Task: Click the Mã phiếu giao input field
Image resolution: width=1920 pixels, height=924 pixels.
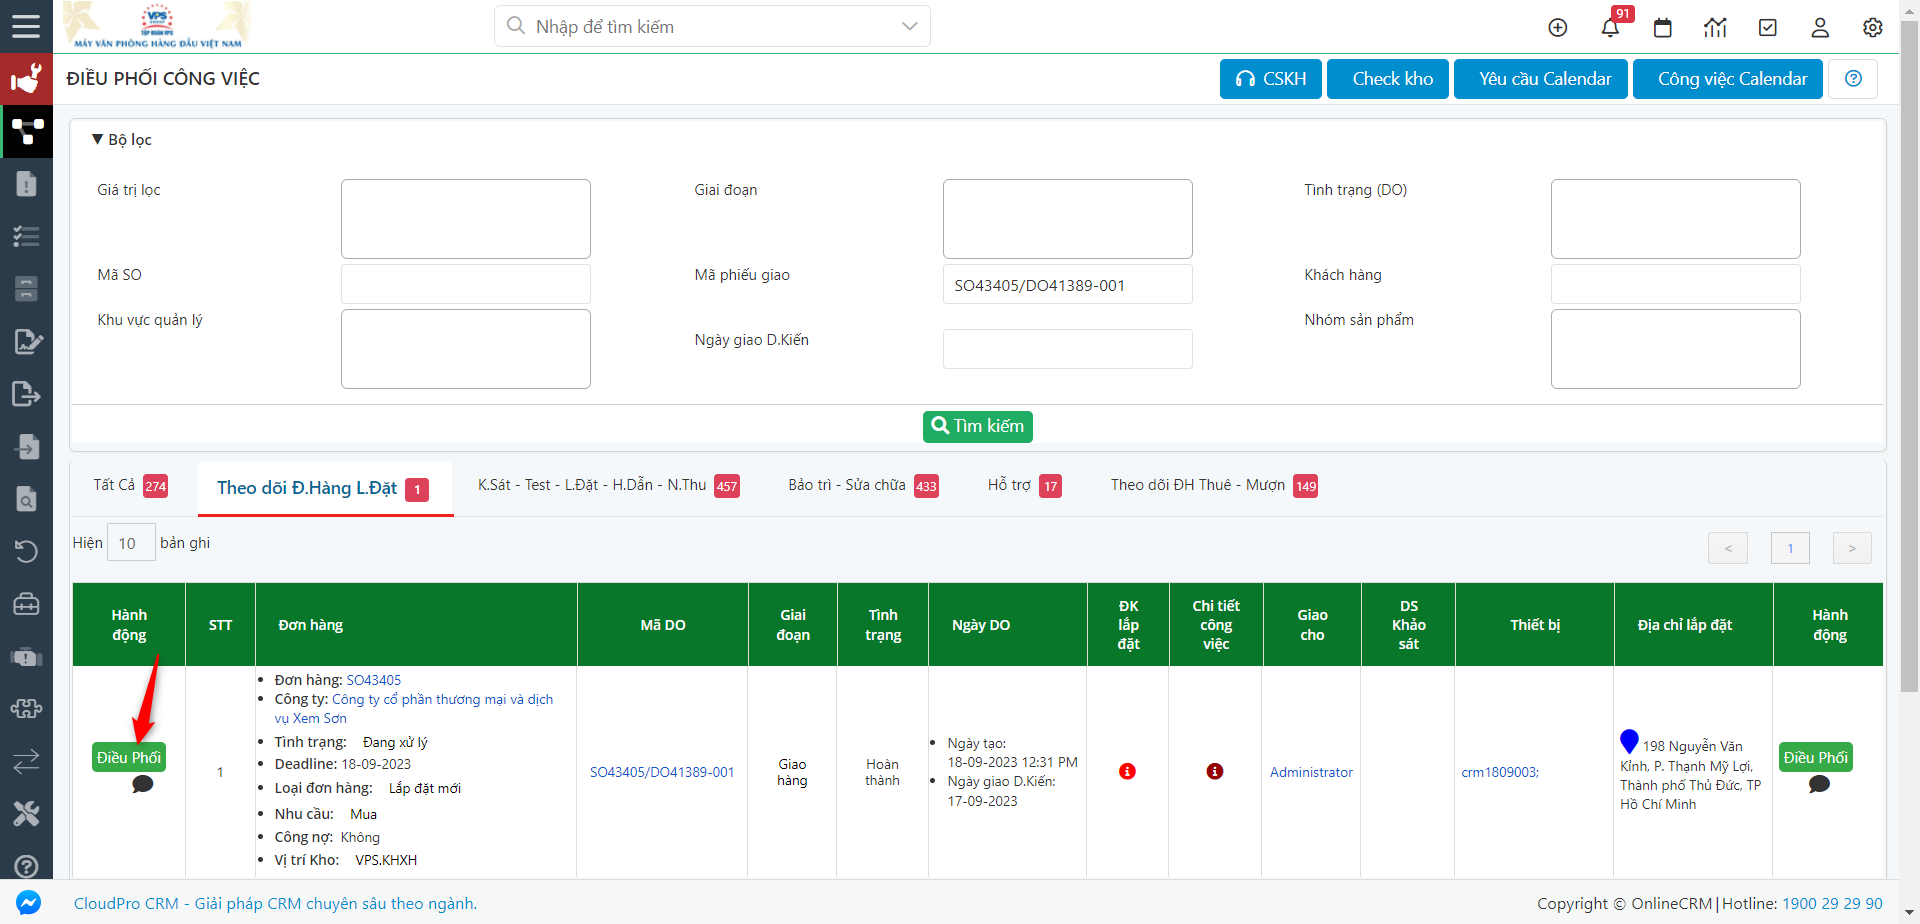Action: [1068, 284]
